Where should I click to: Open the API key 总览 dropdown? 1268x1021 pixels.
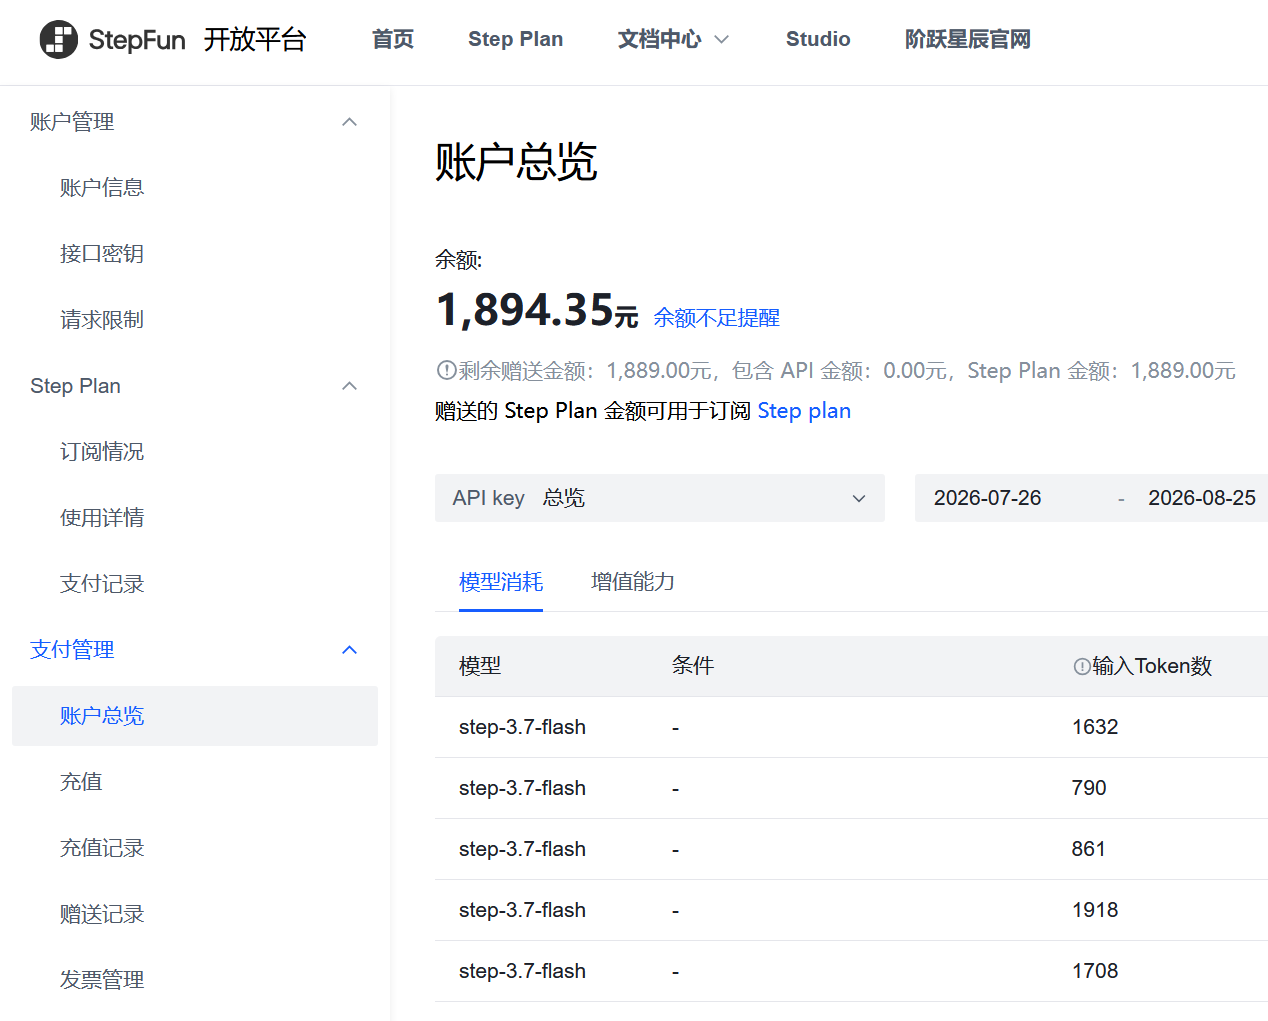pos(660,498)
